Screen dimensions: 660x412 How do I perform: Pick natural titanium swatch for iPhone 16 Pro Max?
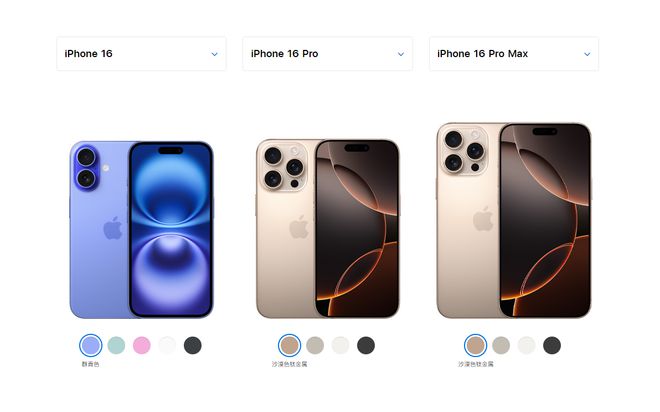(x=501, y=346)
